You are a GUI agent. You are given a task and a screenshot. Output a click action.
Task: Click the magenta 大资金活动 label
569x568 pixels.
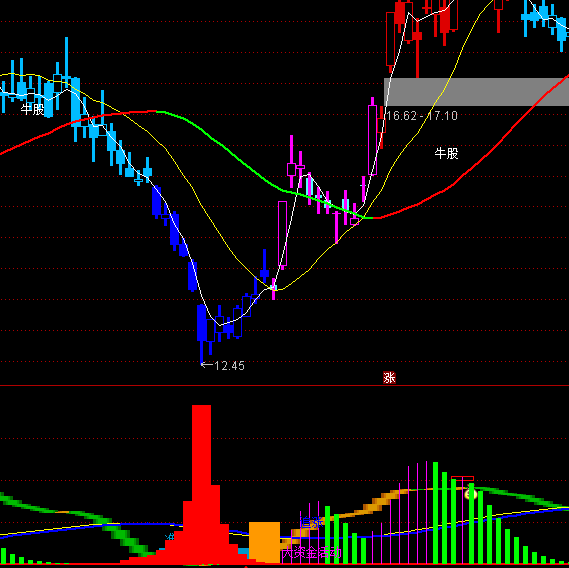tap(312, 553)
